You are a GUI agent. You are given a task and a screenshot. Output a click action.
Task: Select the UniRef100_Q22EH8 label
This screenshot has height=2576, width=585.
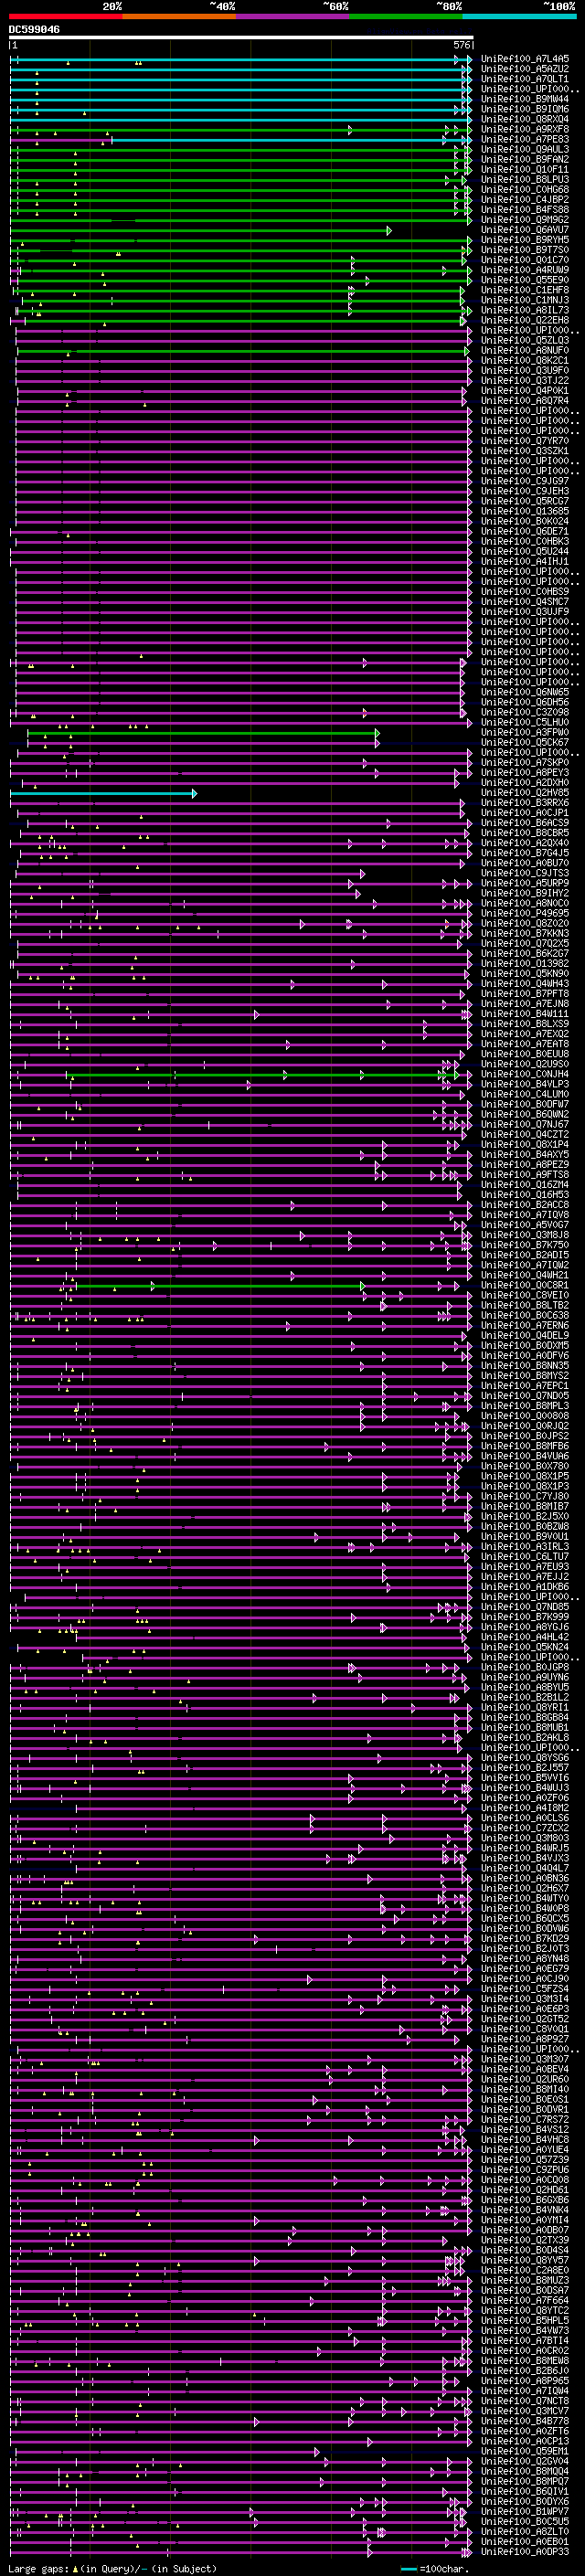click(524, 320)
